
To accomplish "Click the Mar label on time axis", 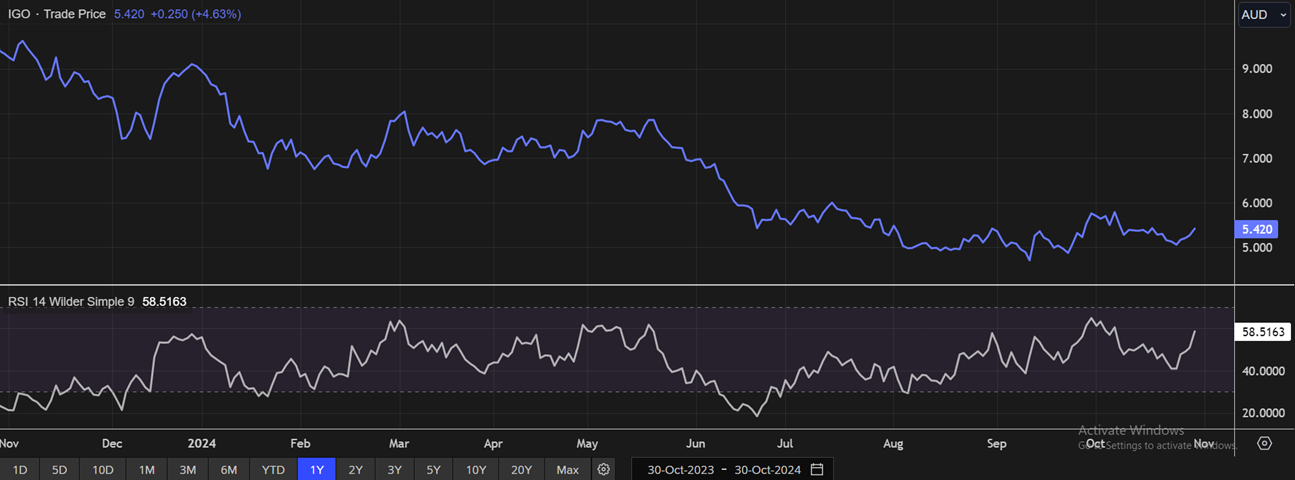I will click(399, 443).
